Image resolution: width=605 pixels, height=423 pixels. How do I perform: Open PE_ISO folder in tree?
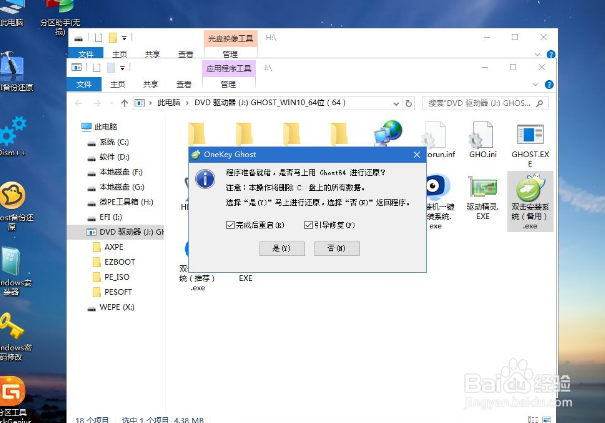pyautogui.click(x=112, y=277)
